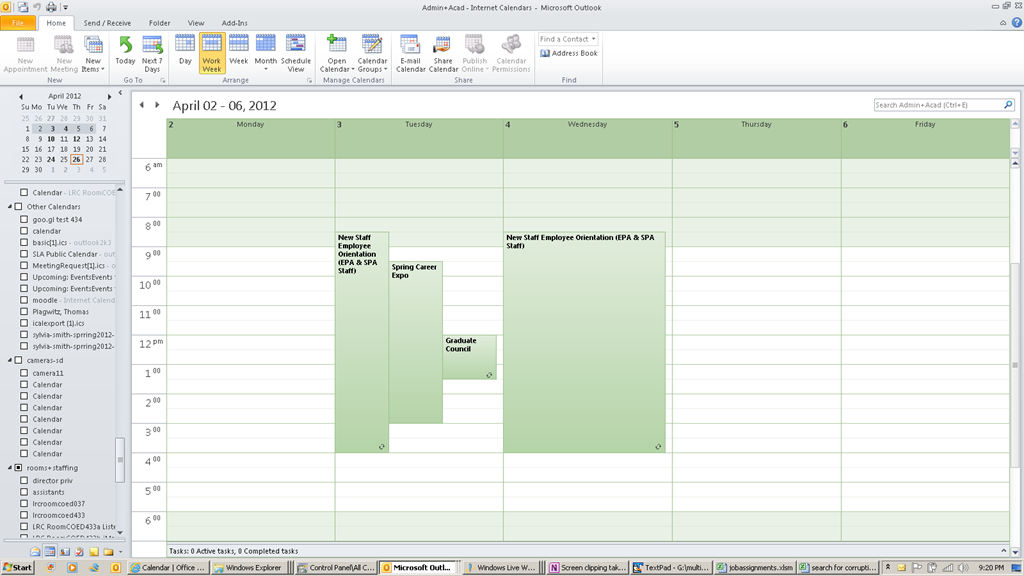
Task: Click the Search Admin+Acad input field
Action: [937, 105]
